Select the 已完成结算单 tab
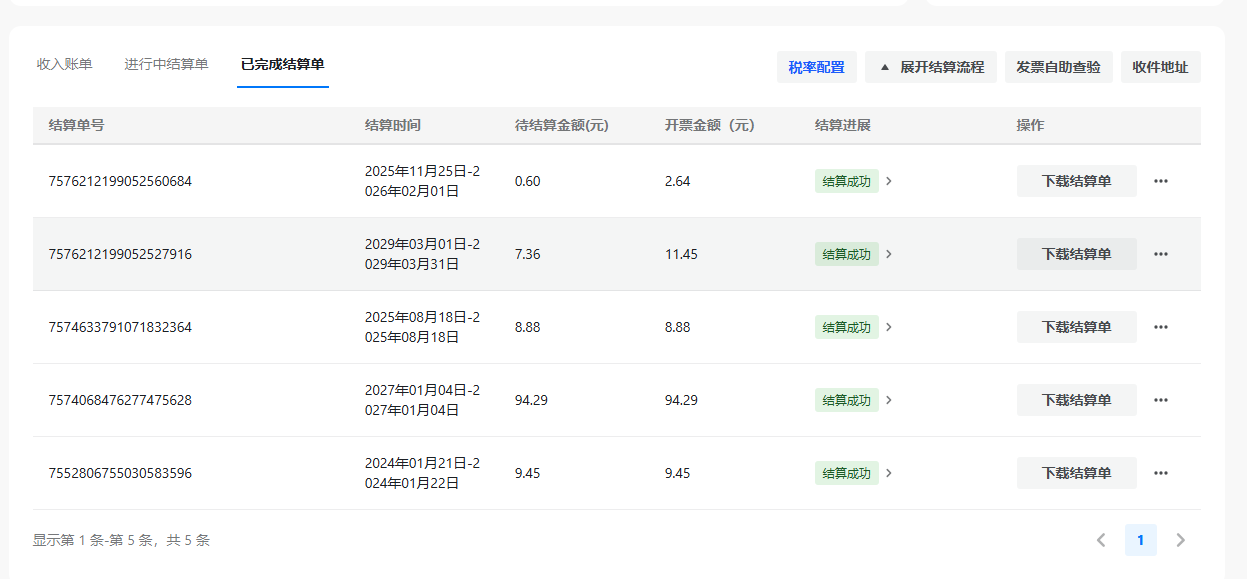 pyautogui.click(x=282, y=64)
